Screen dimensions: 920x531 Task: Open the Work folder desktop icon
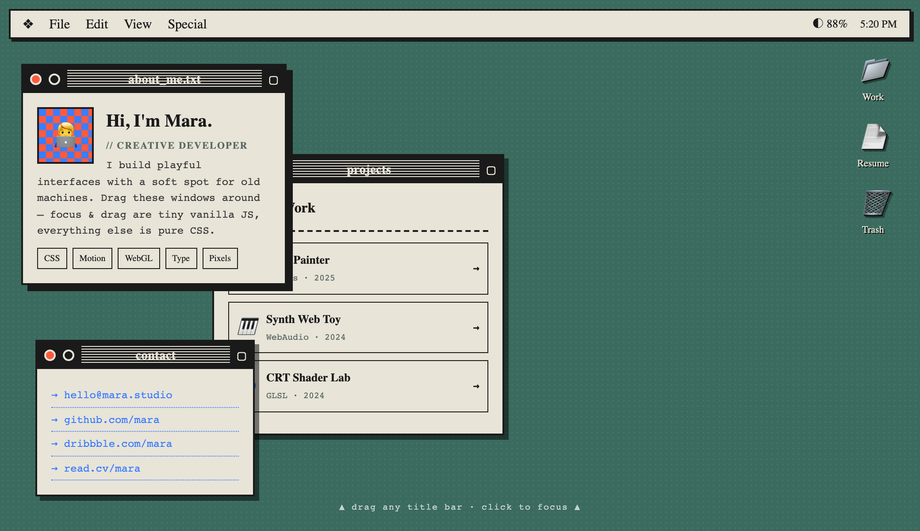(873, 80)
